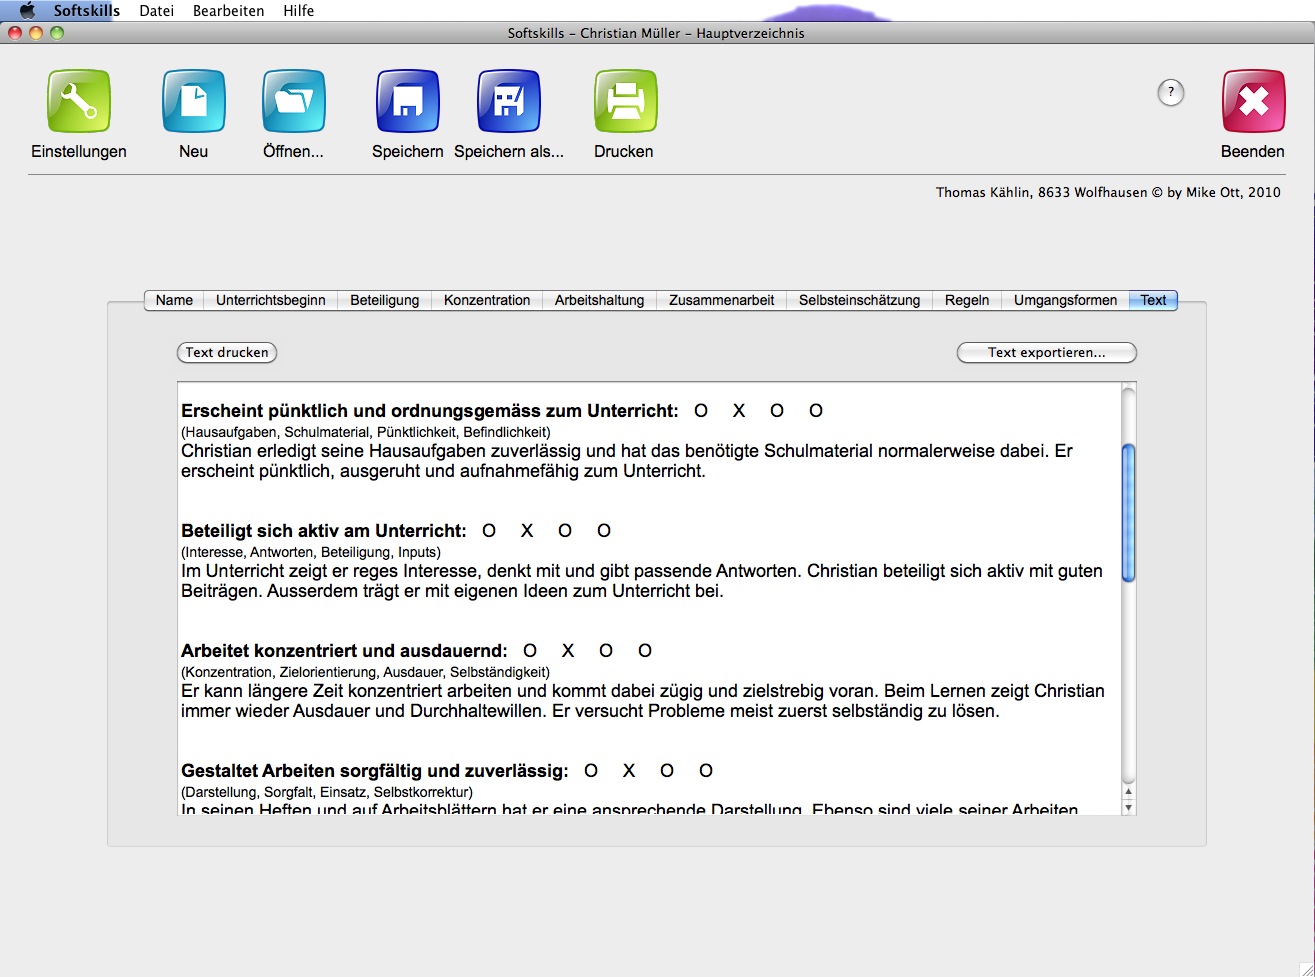The height and width of the screenshot is (977, 1315).
Task: Click the vertical scrollbar thumb of the text area
Action: [x=1129, y=512]
